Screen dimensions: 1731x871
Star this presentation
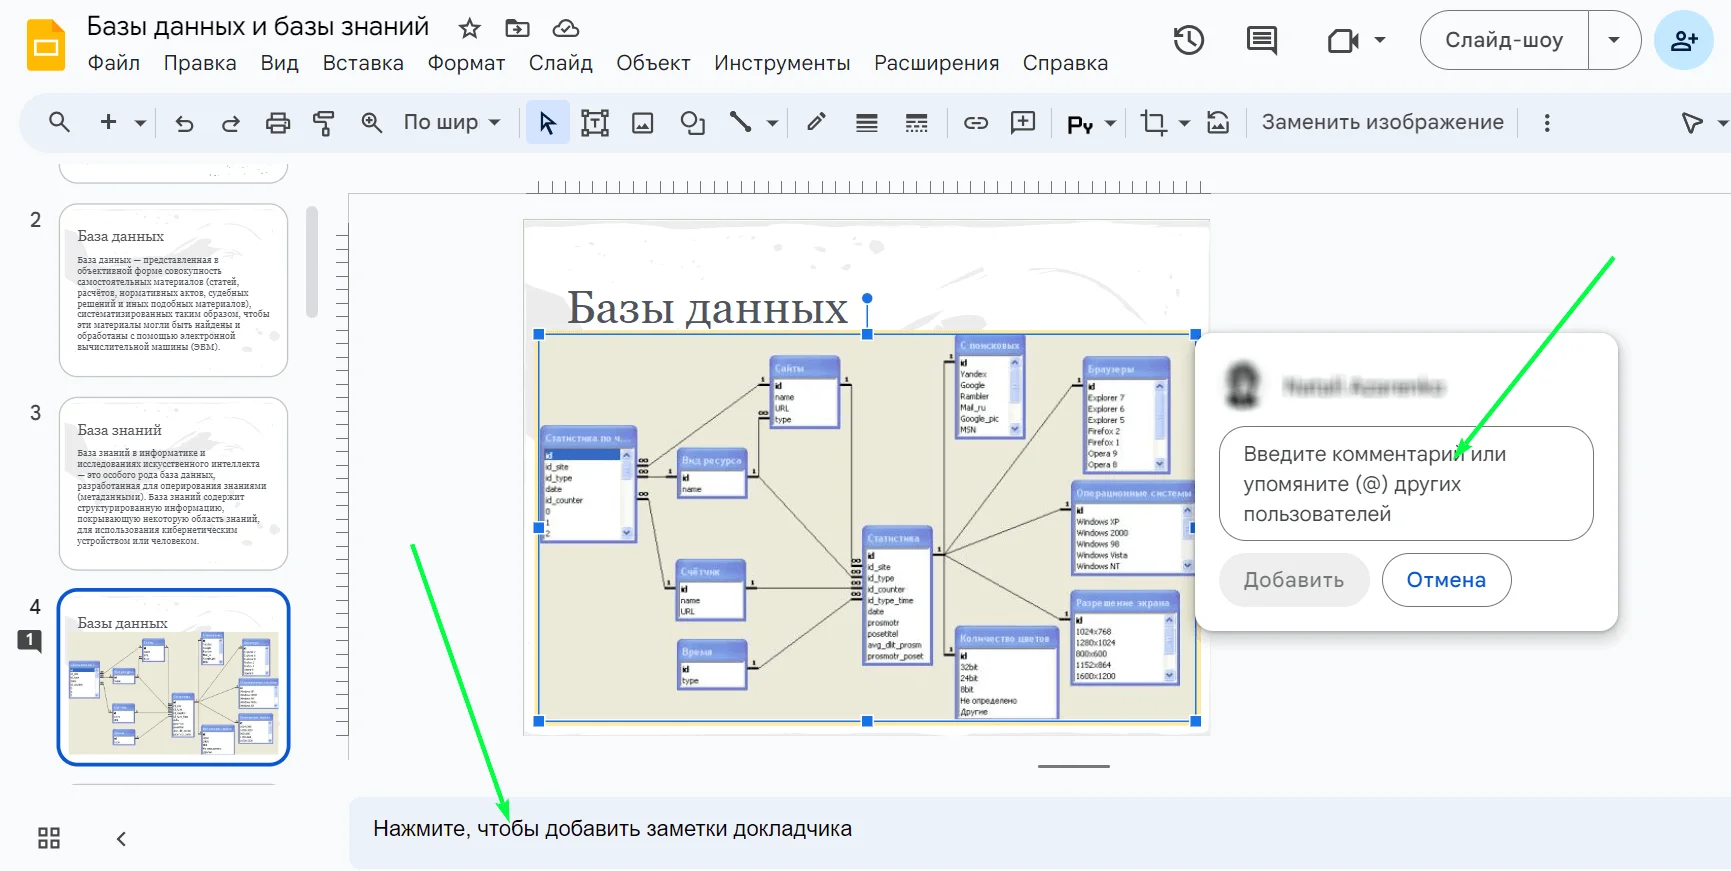tap(469, 28)
